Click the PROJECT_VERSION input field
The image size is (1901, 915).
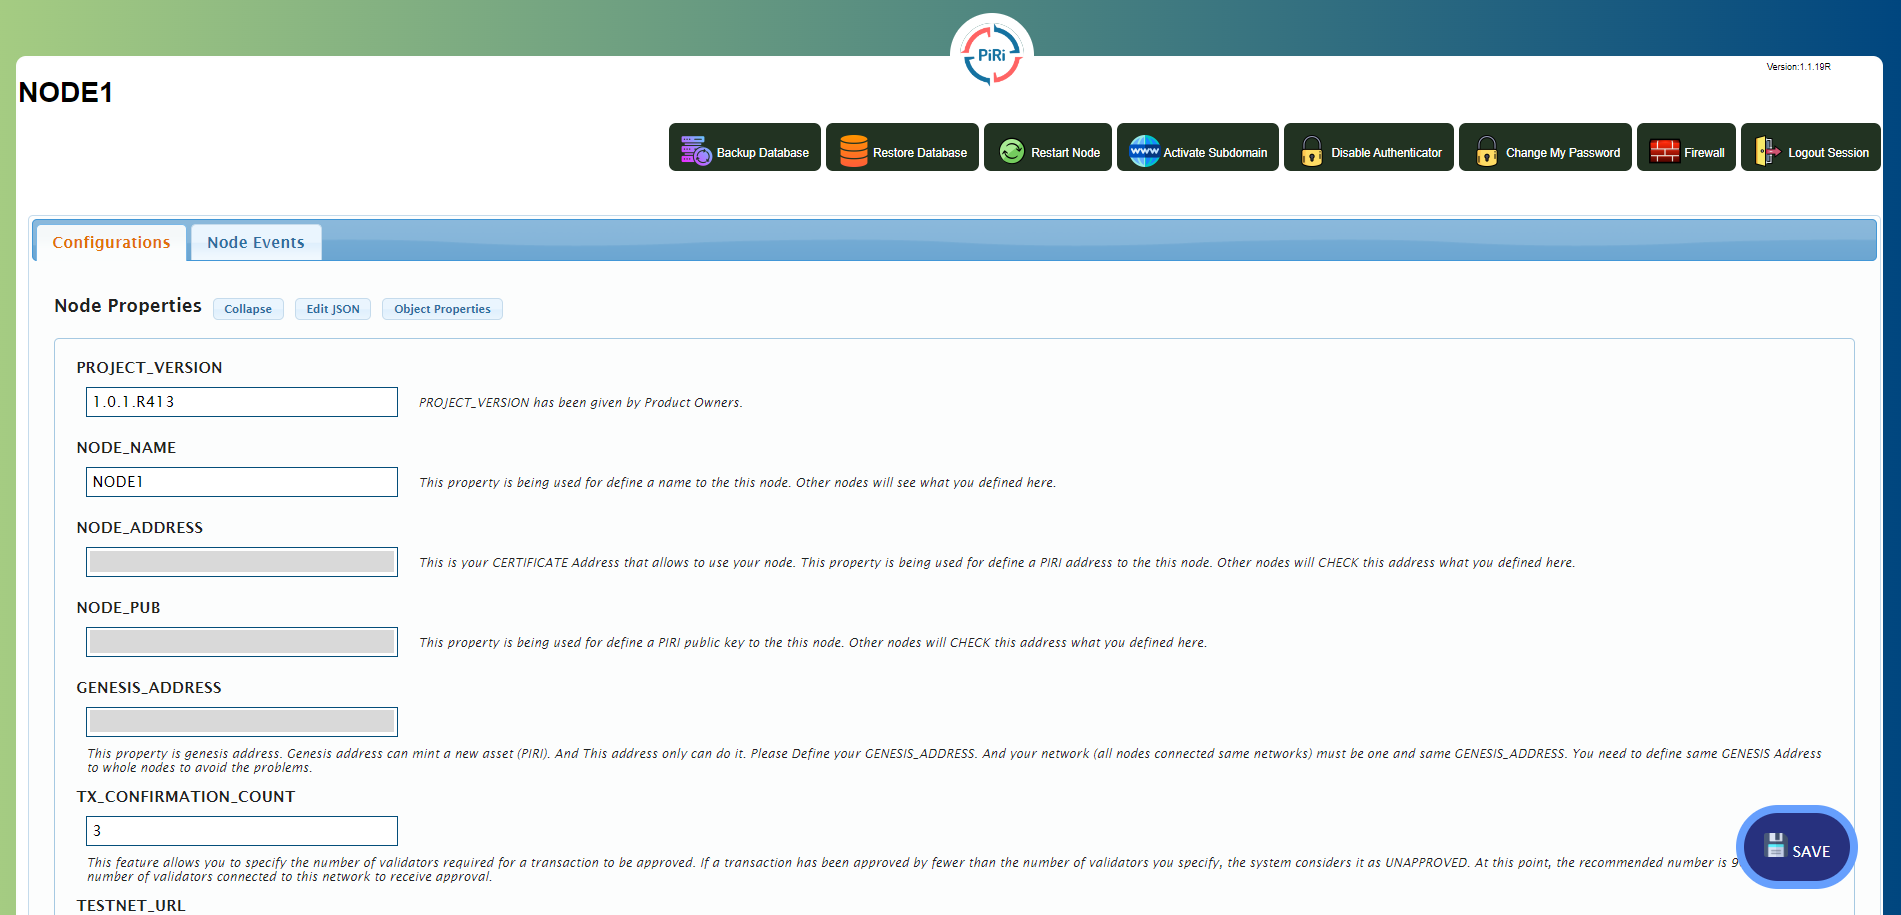click(240, 401)
